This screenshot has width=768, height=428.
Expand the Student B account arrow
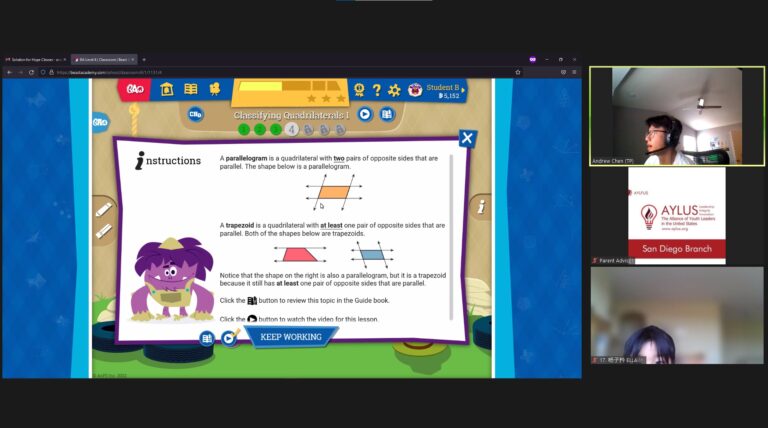tap(463, 90)
